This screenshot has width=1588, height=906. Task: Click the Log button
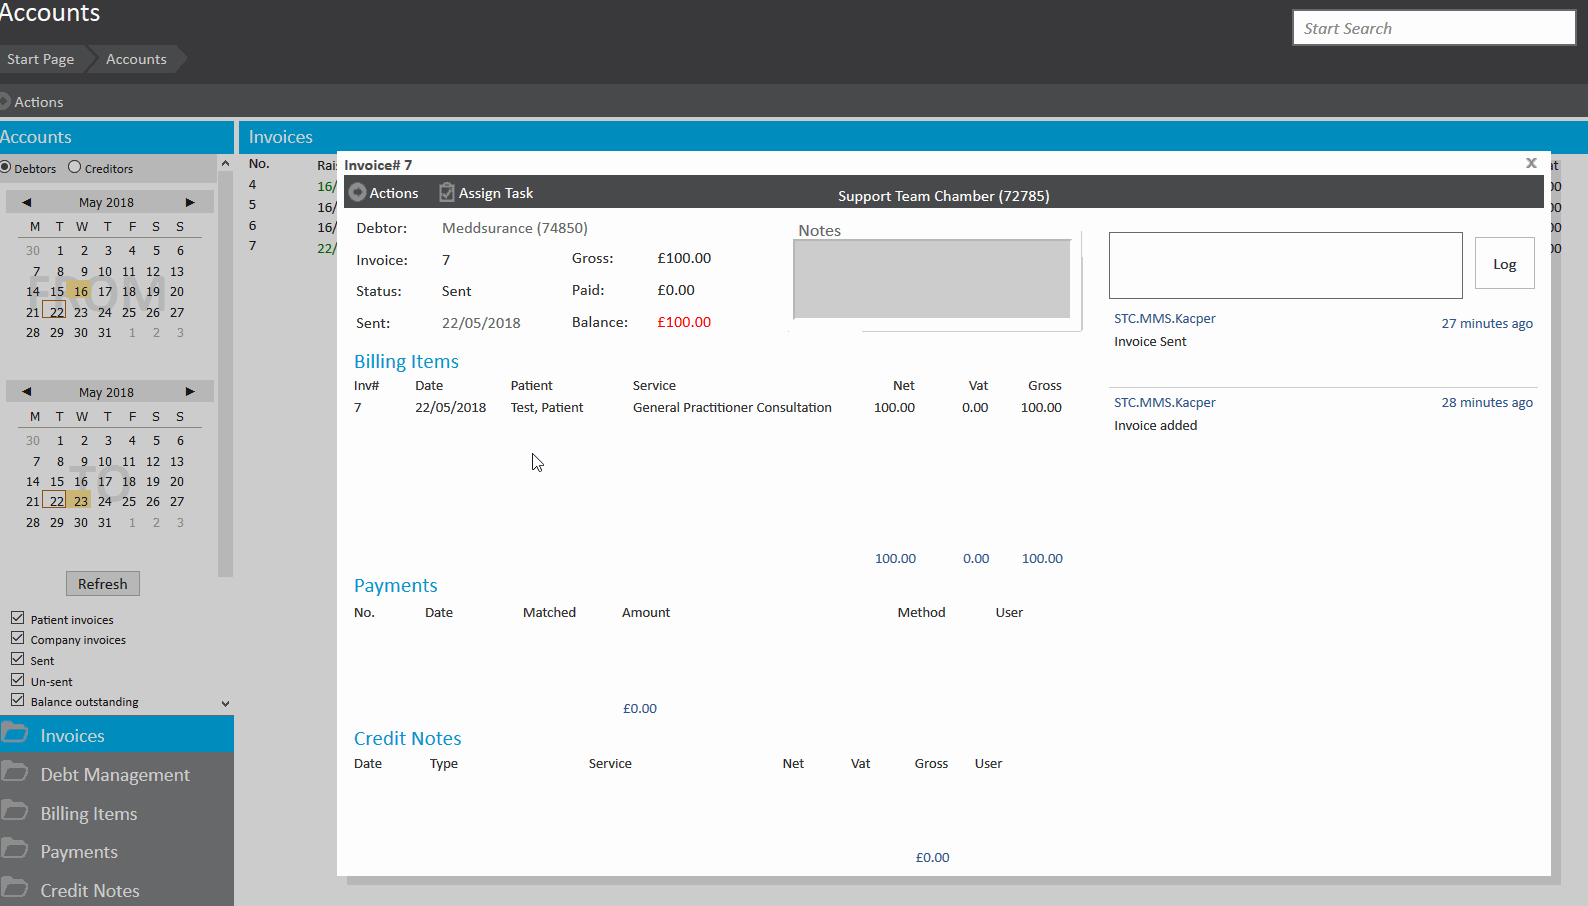pos(1504,264)
